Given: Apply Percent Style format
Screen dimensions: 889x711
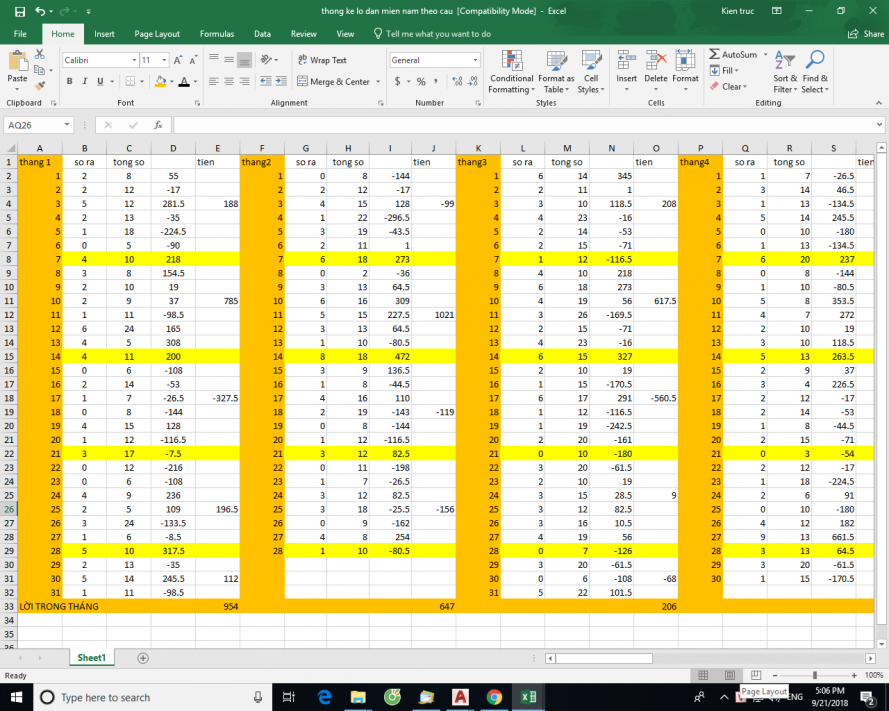Looking at the screenshot, I should click(x=421, y=82).
